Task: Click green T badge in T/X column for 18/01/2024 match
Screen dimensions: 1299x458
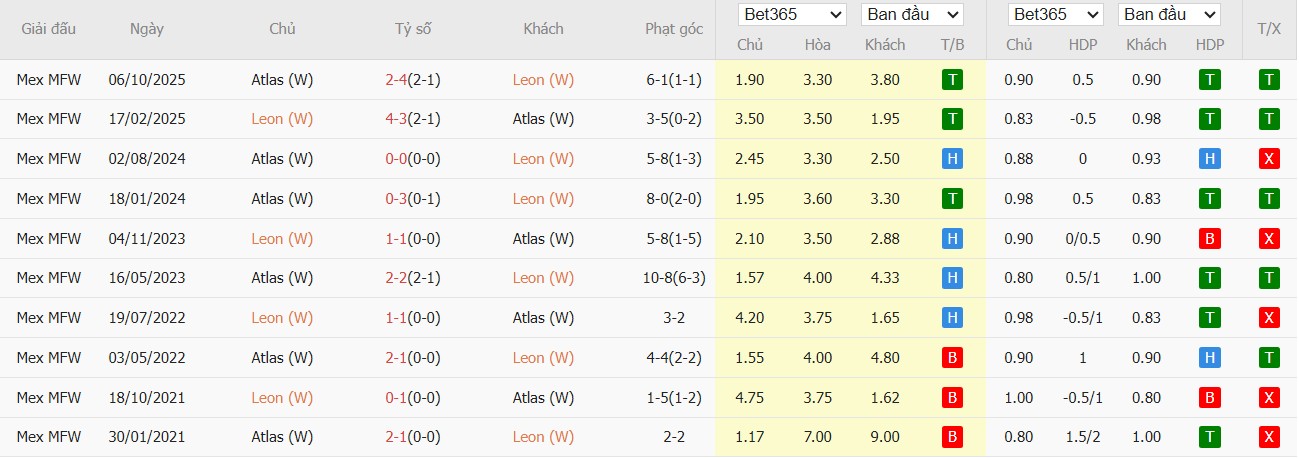Action: [1269, 199]
